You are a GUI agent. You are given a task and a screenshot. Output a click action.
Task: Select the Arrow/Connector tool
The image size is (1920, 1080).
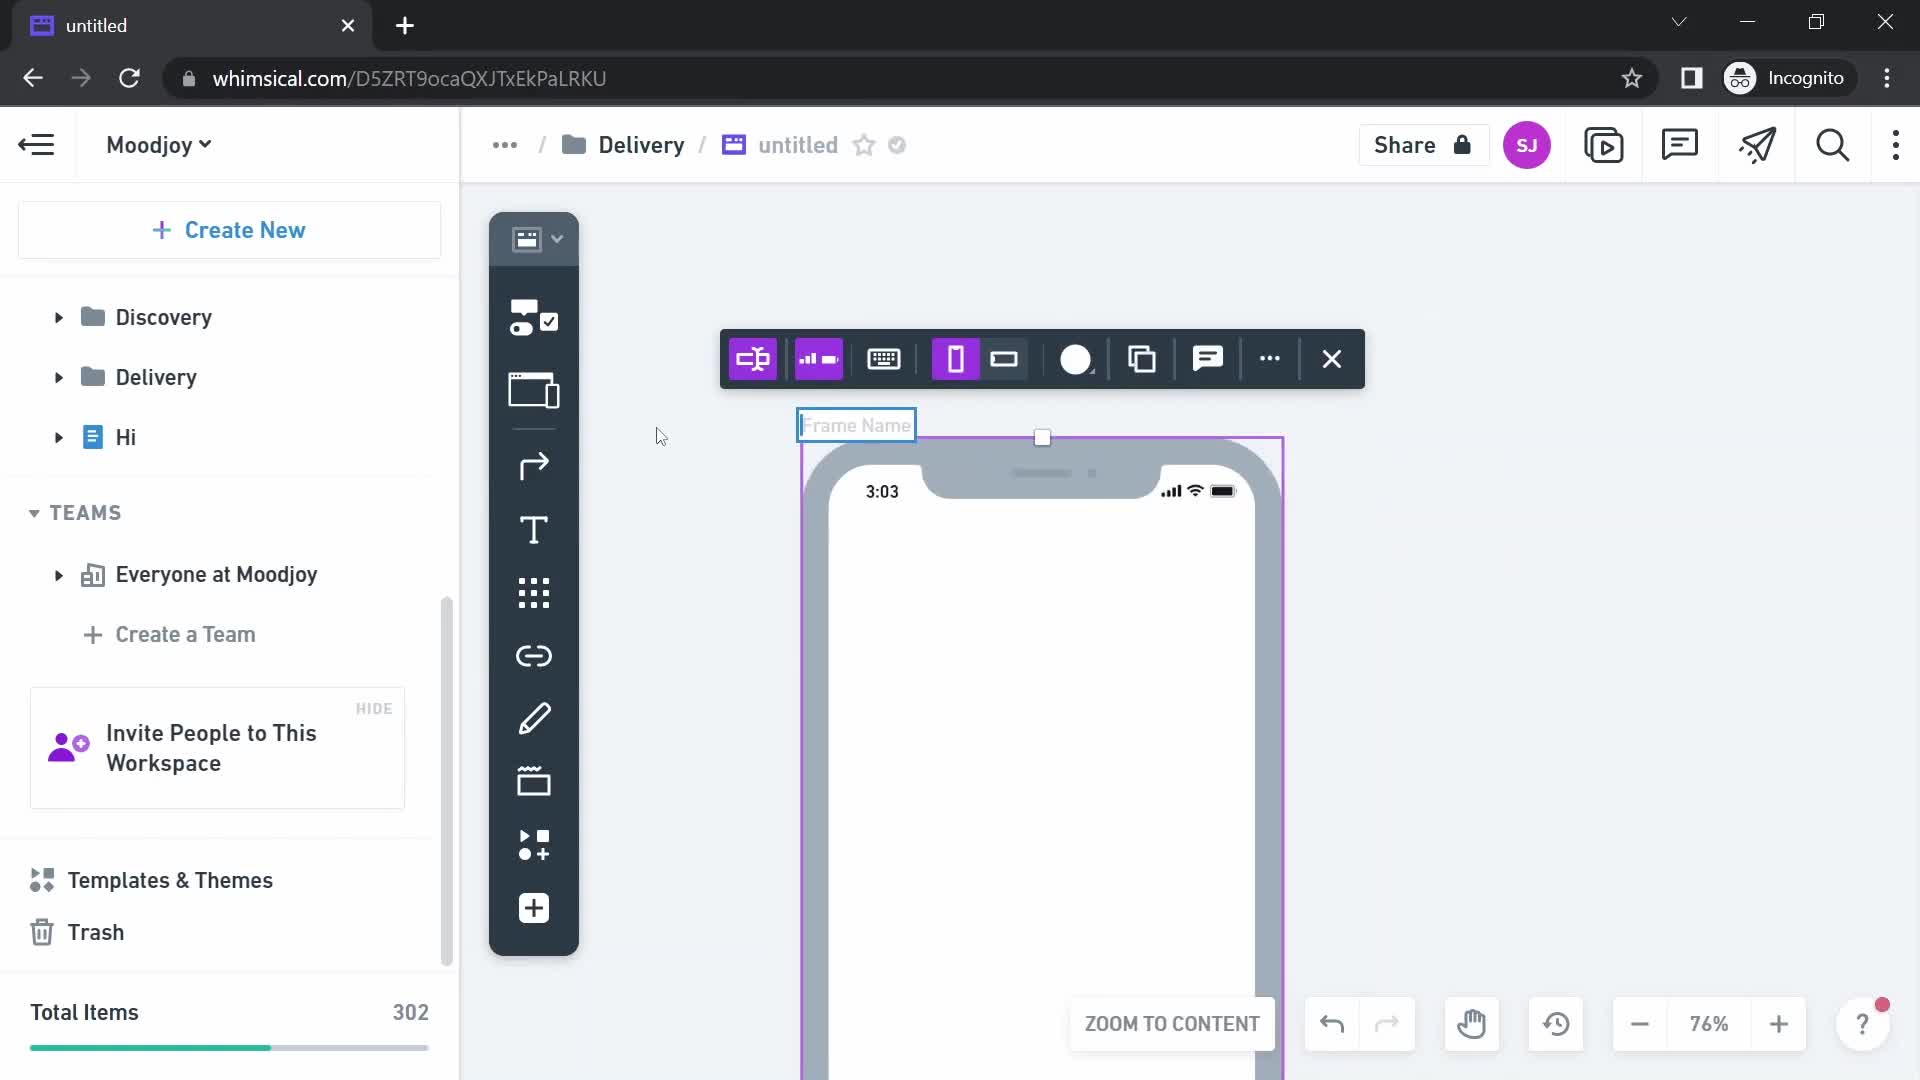tap(534, 464)
